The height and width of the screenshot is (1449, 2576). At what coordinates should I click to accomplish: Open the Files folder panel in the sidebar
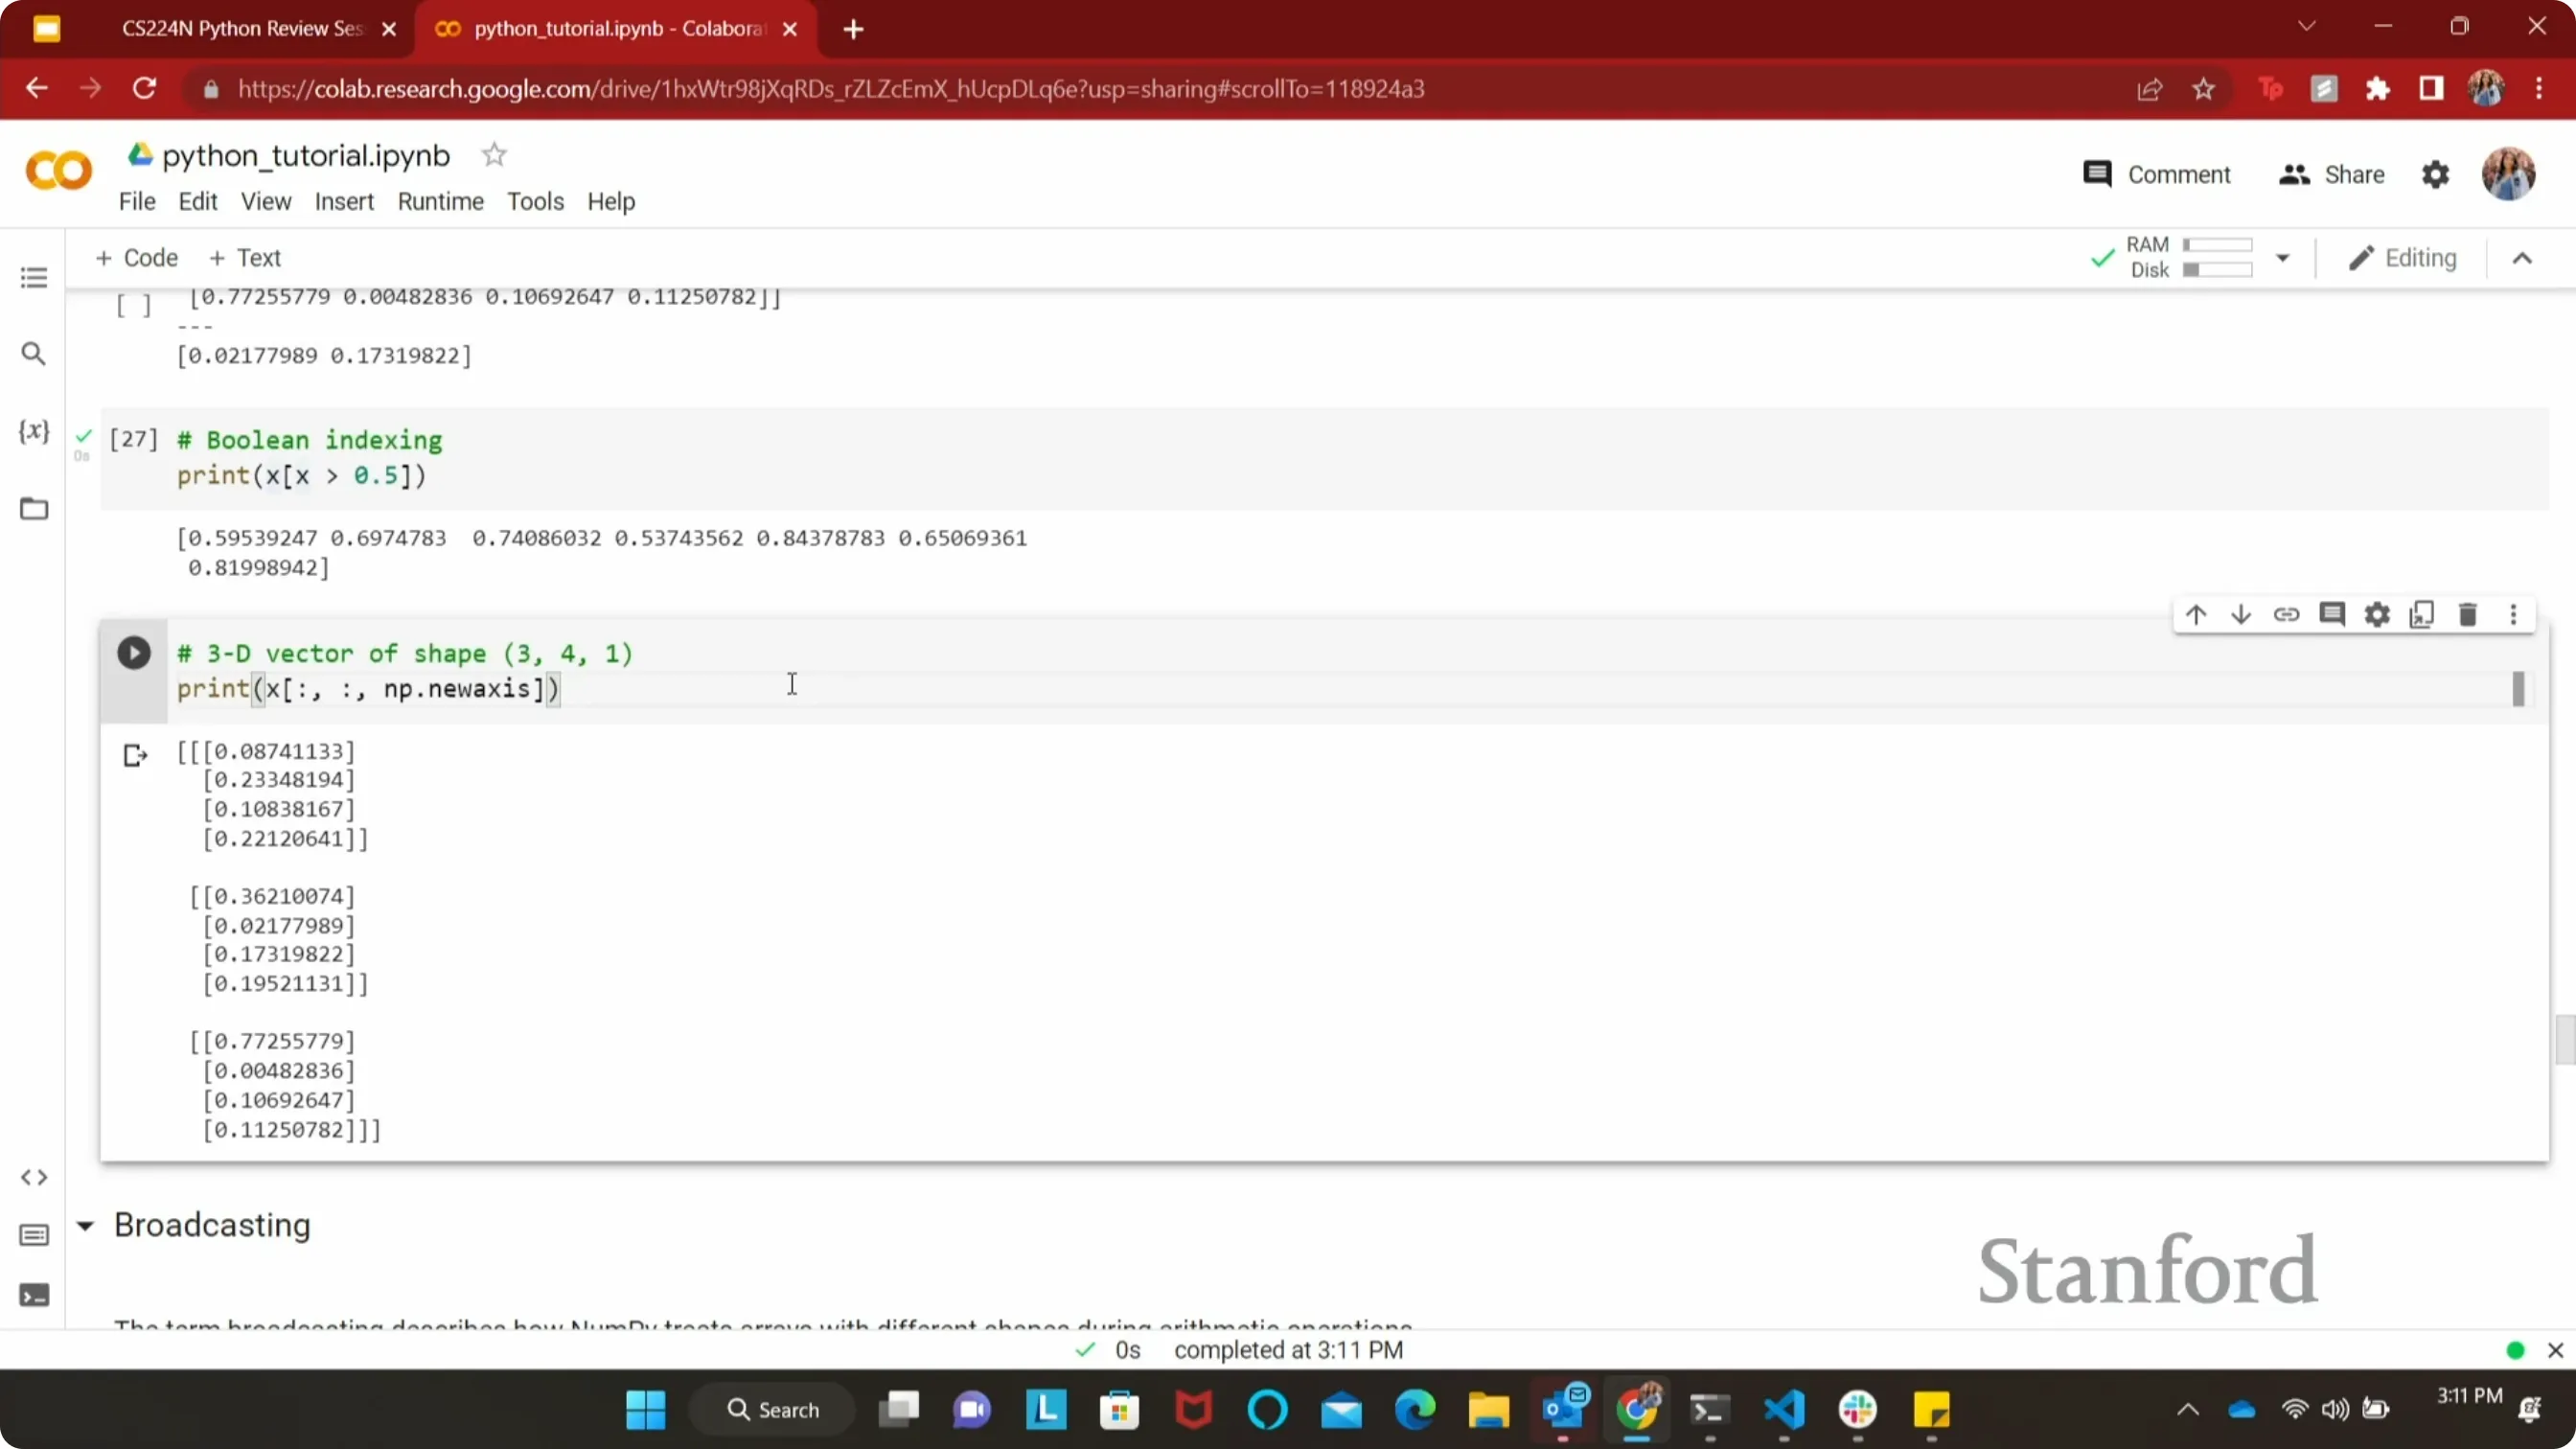pyautogui.click(x=34, y=509)
